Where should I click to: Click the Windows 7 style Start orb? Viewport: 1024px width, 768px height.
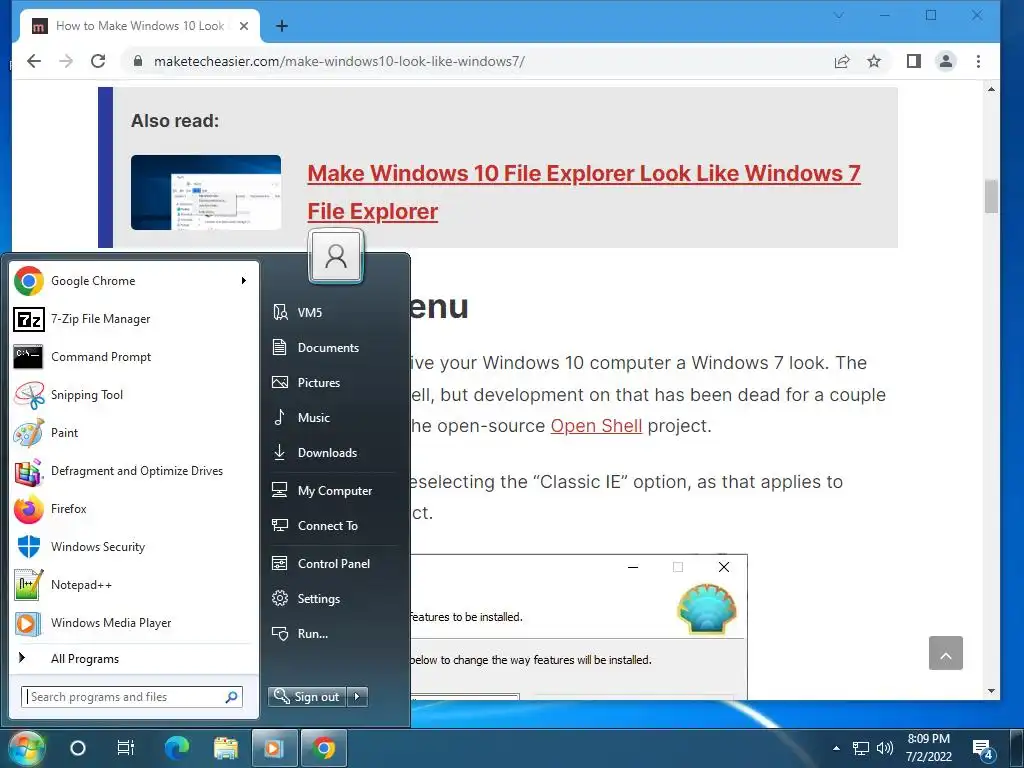(25, 748)
